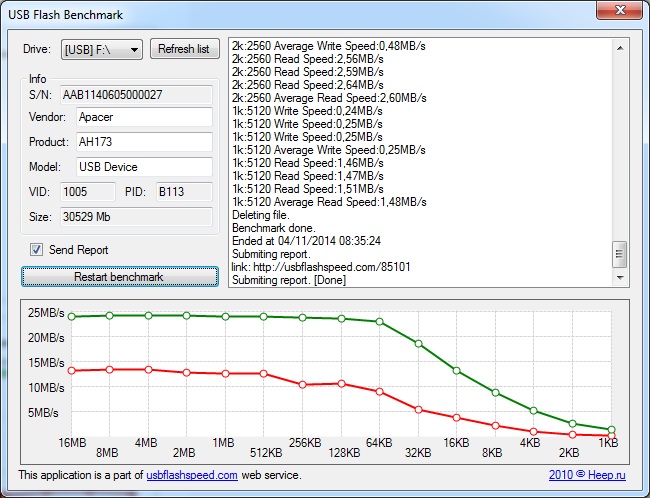
Task: Click the log scrollbar up arrow
Action: (x=620, y=47)
